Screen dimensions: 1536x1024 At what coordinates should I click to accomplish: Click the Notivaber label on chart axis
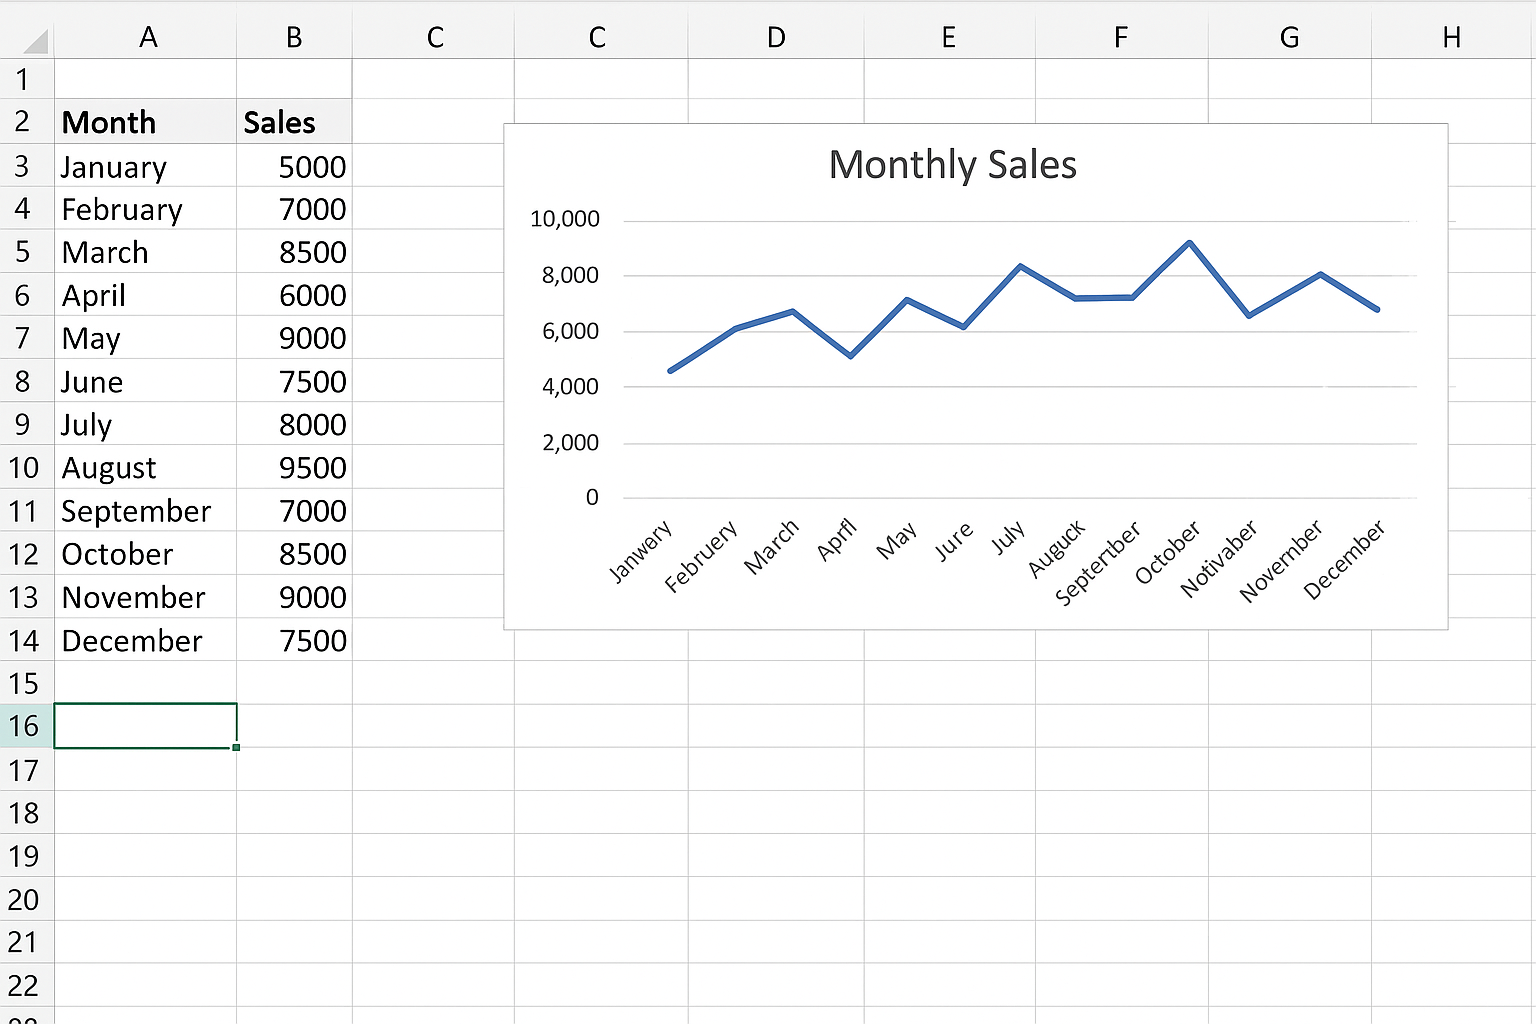[x=1218, y=559]
